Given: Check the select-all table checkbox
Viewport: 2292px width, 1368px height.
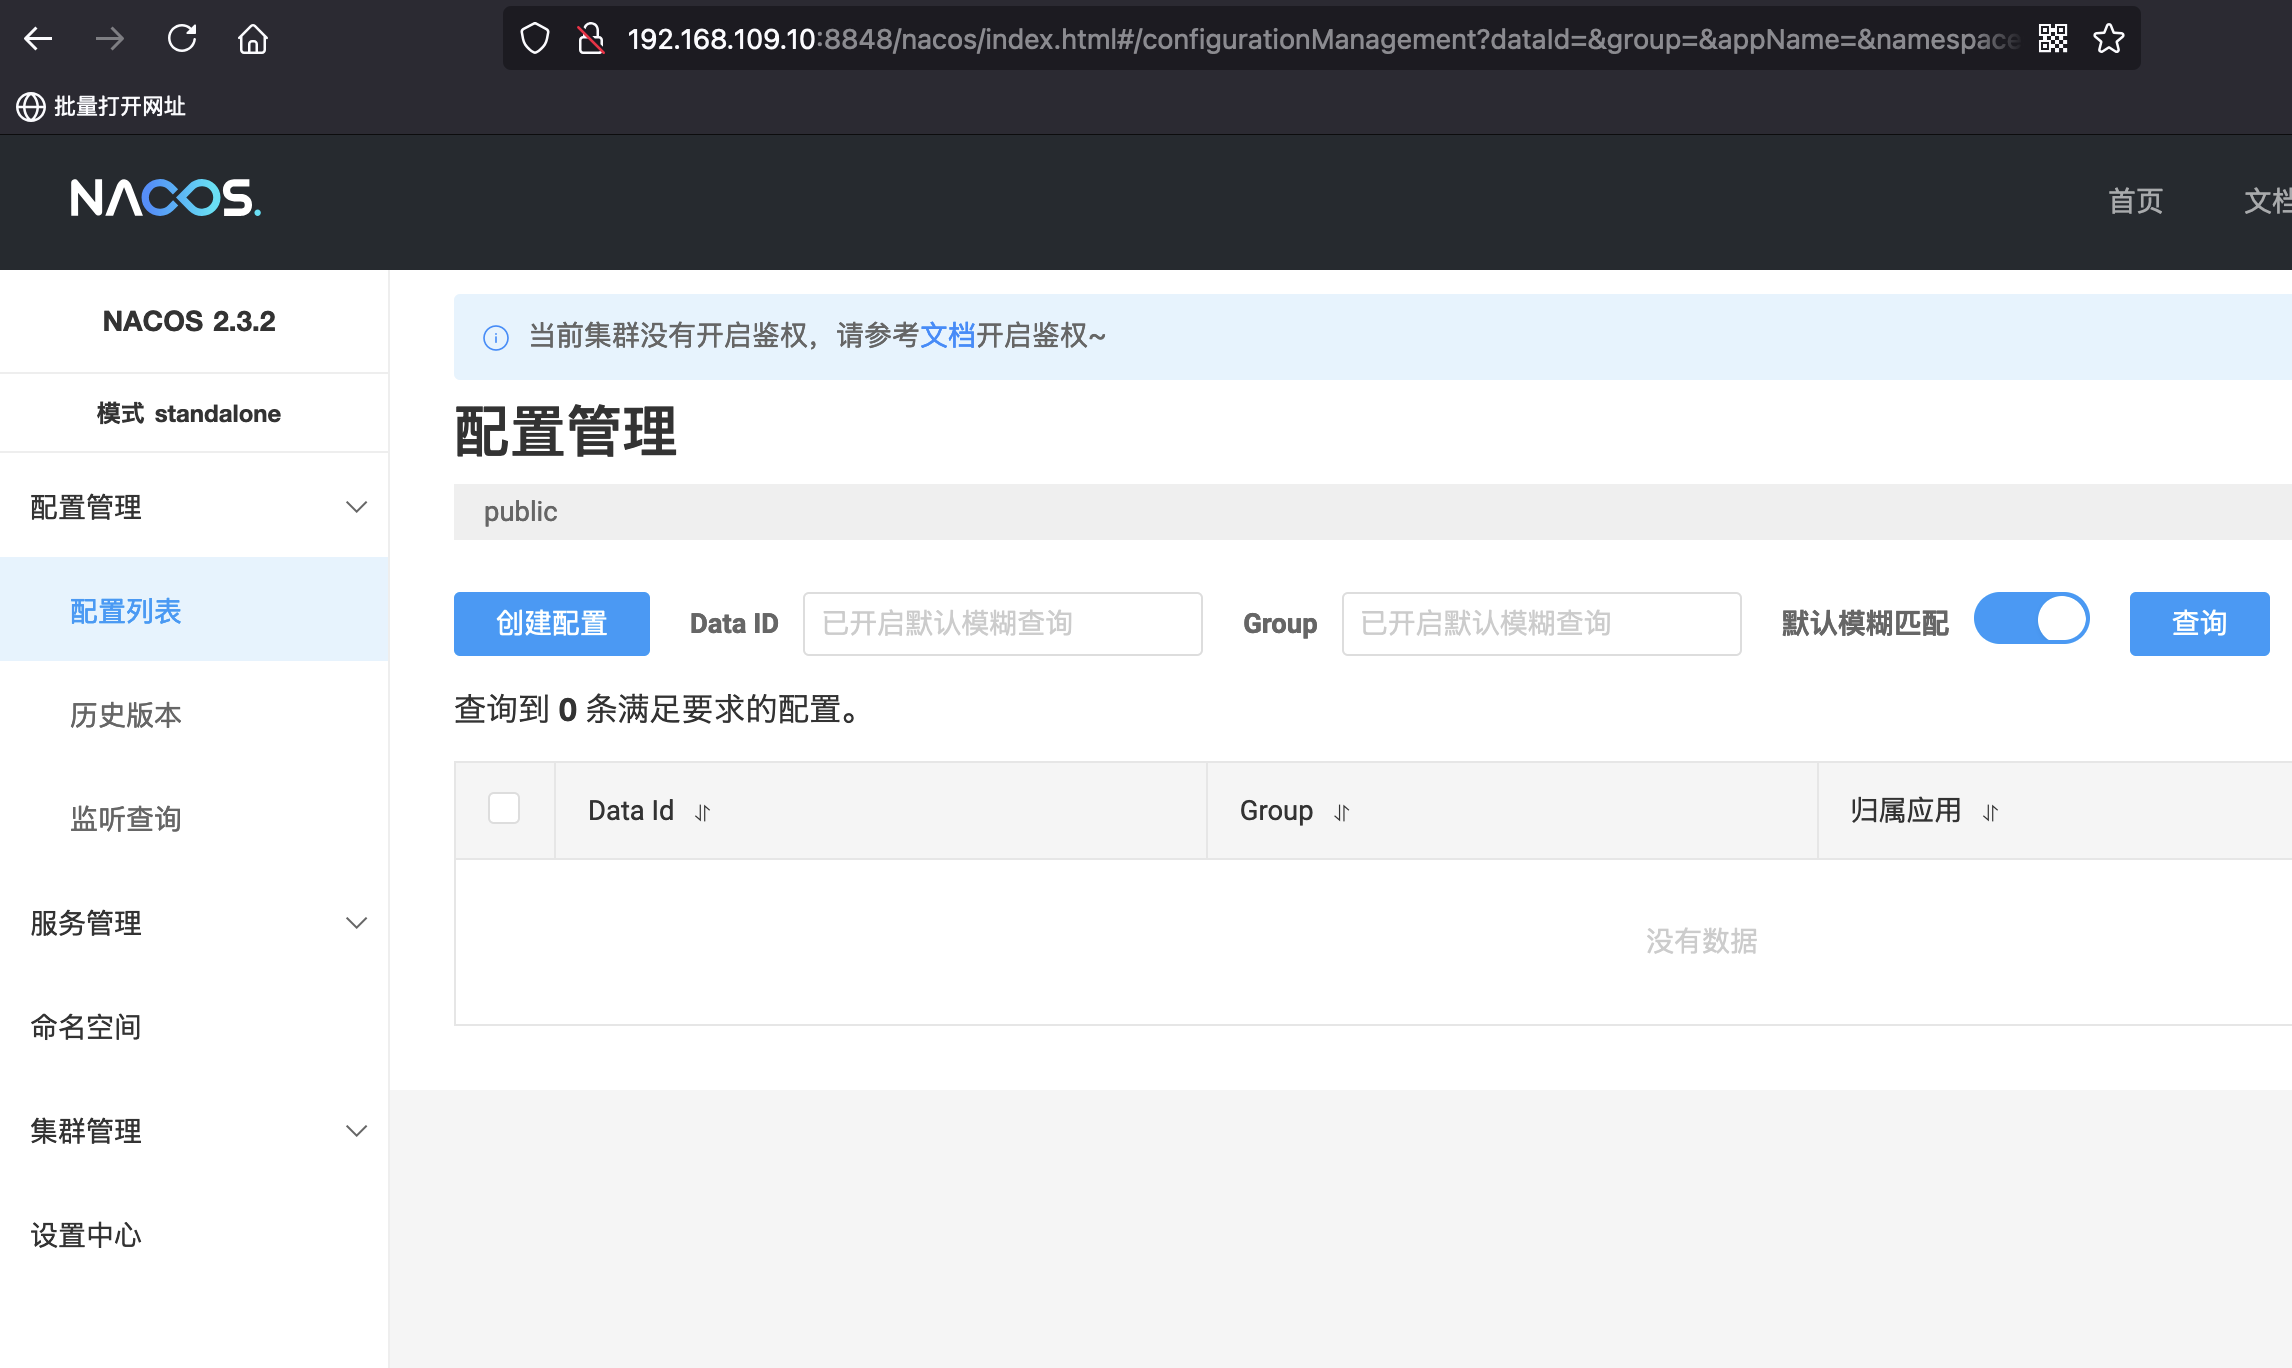Looking at the screenshot, I should coord(504,808).
